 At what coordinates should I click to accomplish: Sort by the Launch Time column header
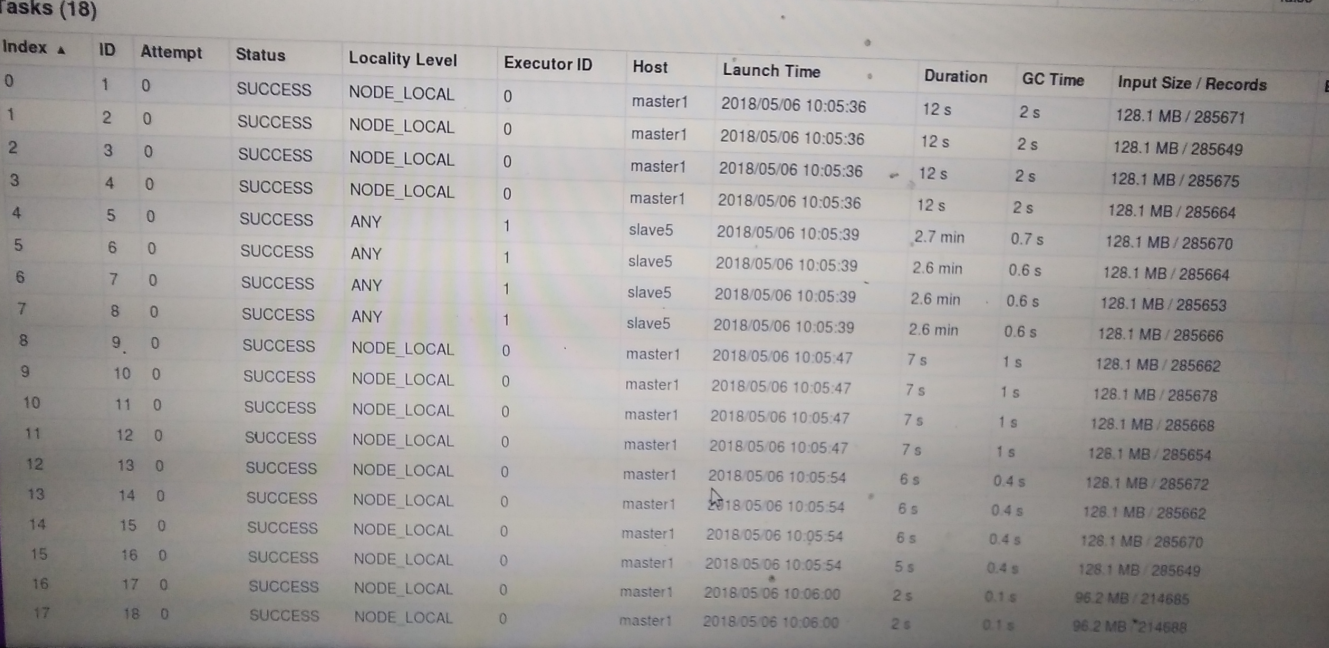click(x=771, y=71)
